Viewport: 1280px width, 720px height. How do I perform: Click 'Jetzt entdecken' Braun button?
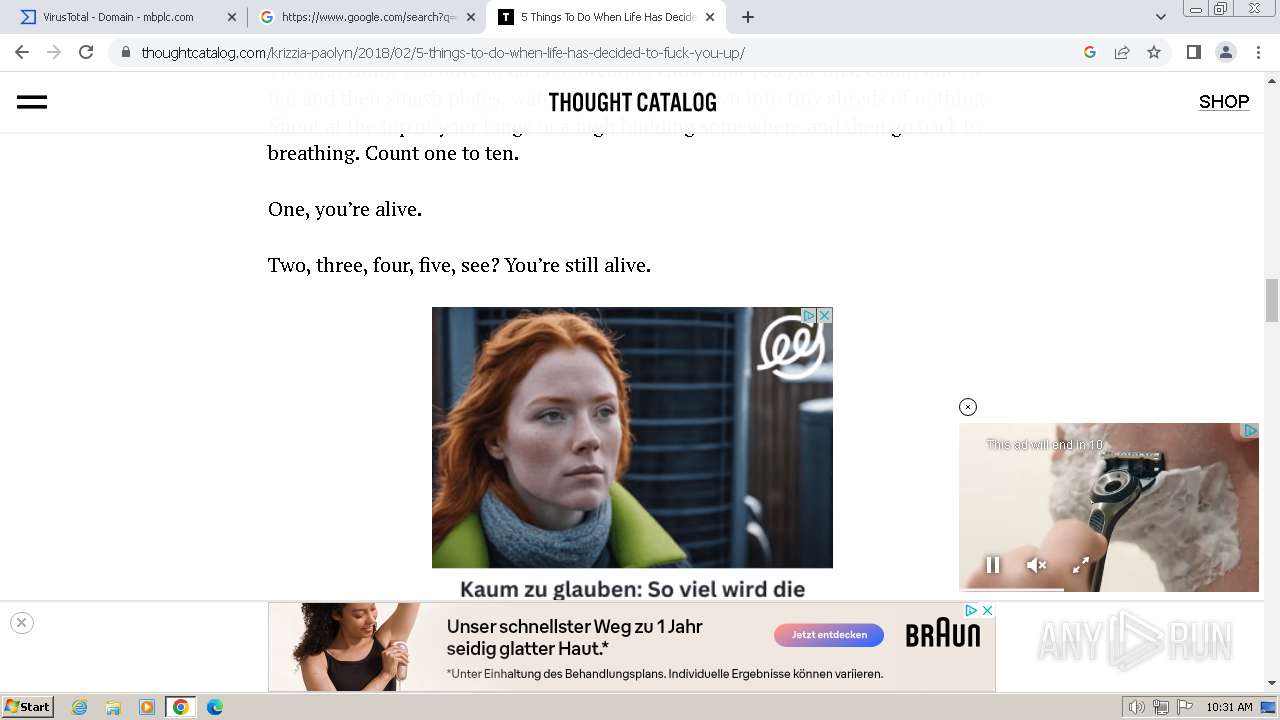click(x=829, y=635)
